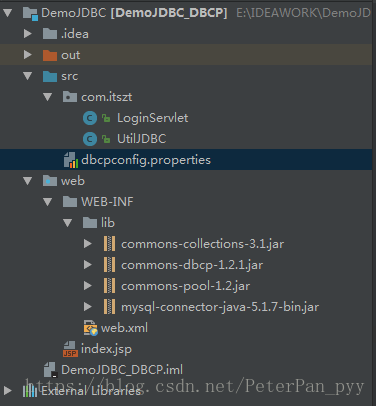Open the web.xml file name
The image size is (376, 406).
[x=124, y=328]
